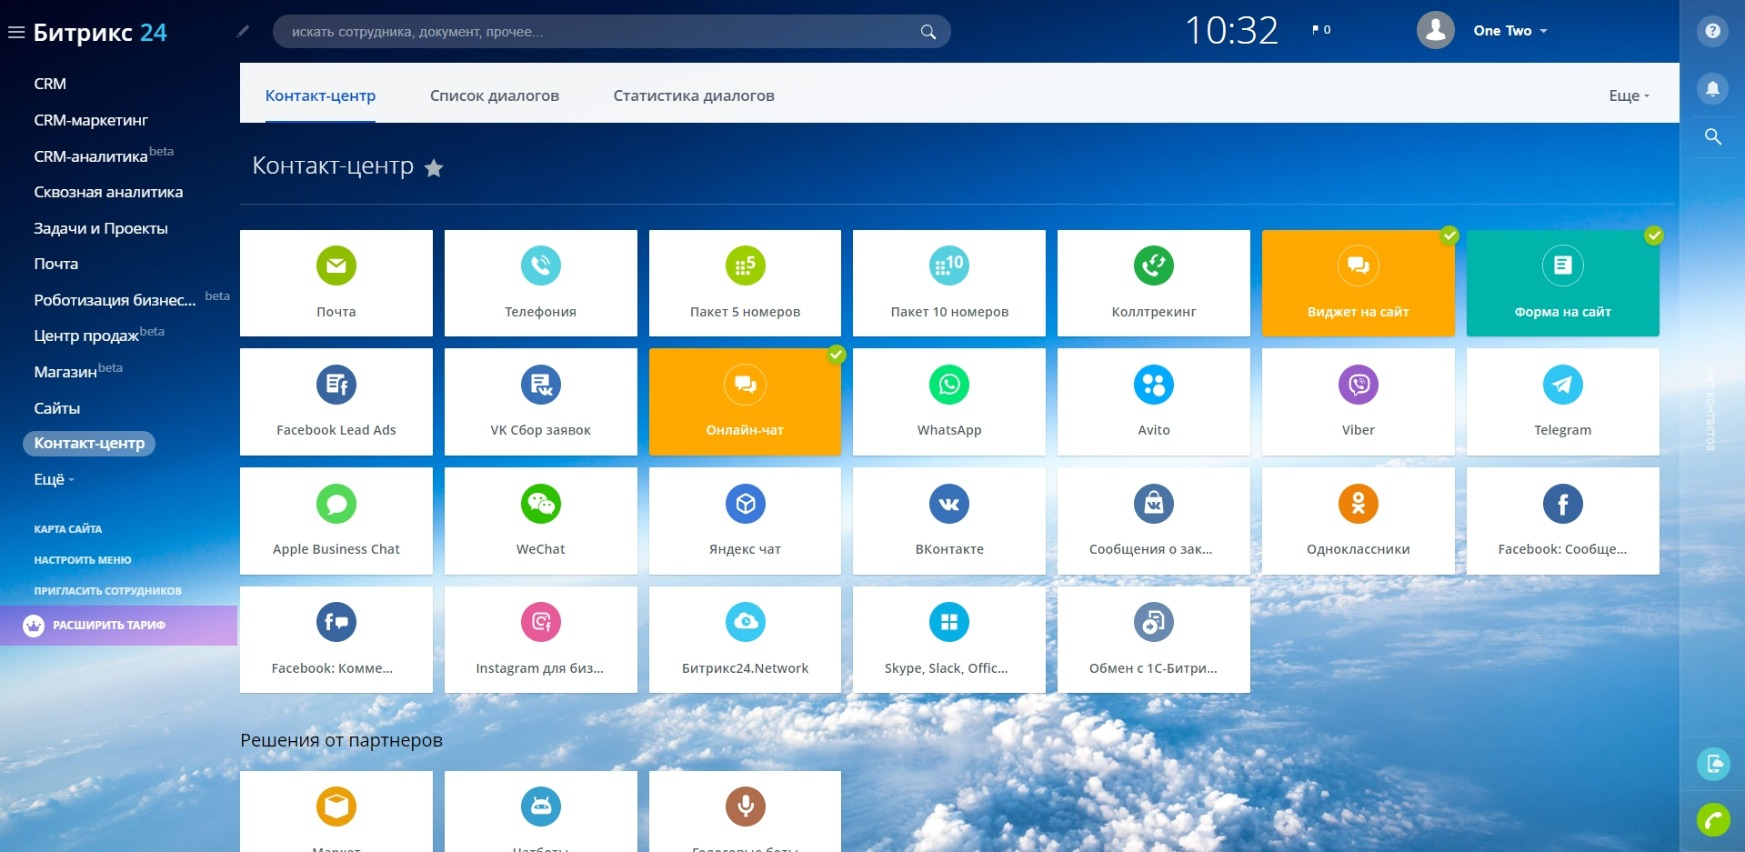Open the Почта mail channel tile
The width and height of the screenshot is (1745, 852).
point(336,283)
